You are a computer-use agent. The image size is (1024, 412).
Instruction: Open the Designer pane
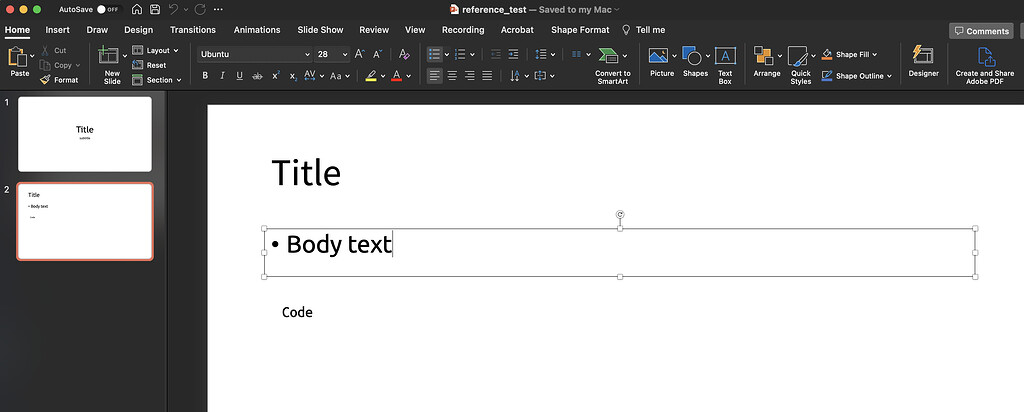pyautogui.click(x=923, y=62)
